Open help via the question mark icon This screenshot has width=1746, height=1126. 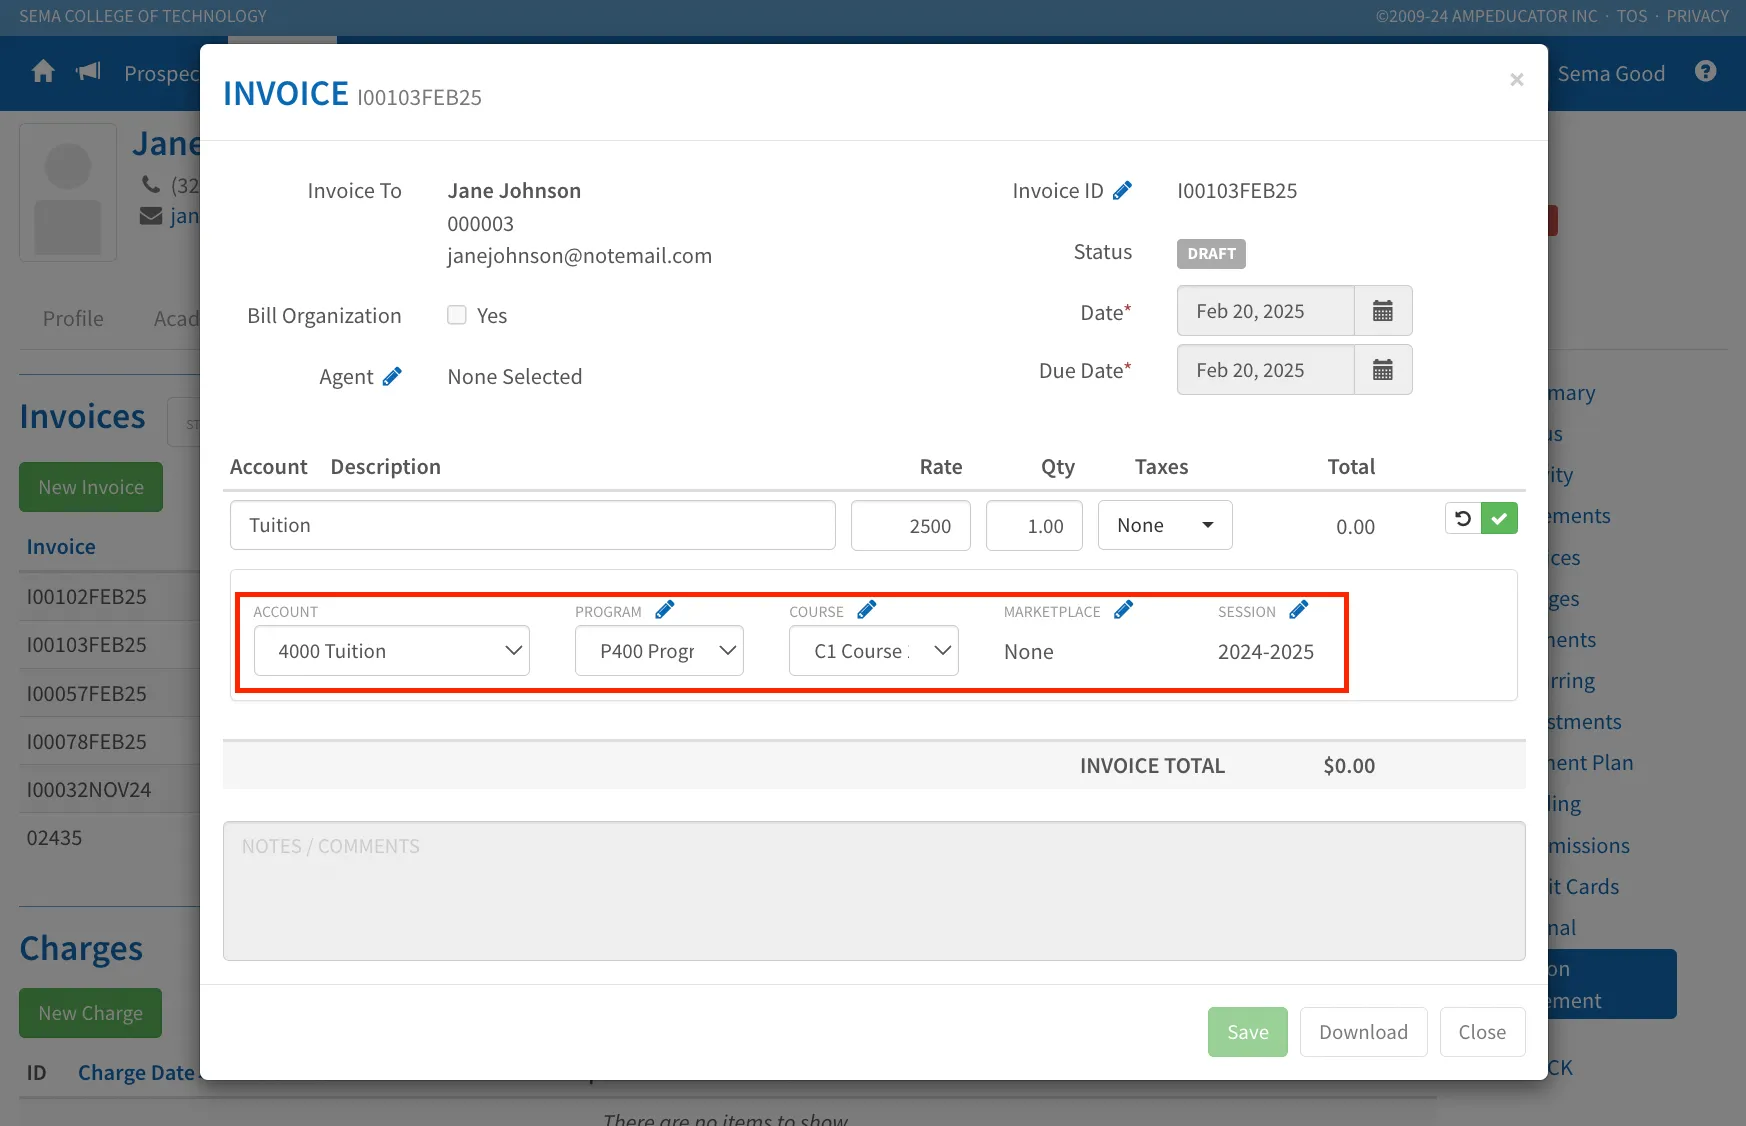point(1706,72)
